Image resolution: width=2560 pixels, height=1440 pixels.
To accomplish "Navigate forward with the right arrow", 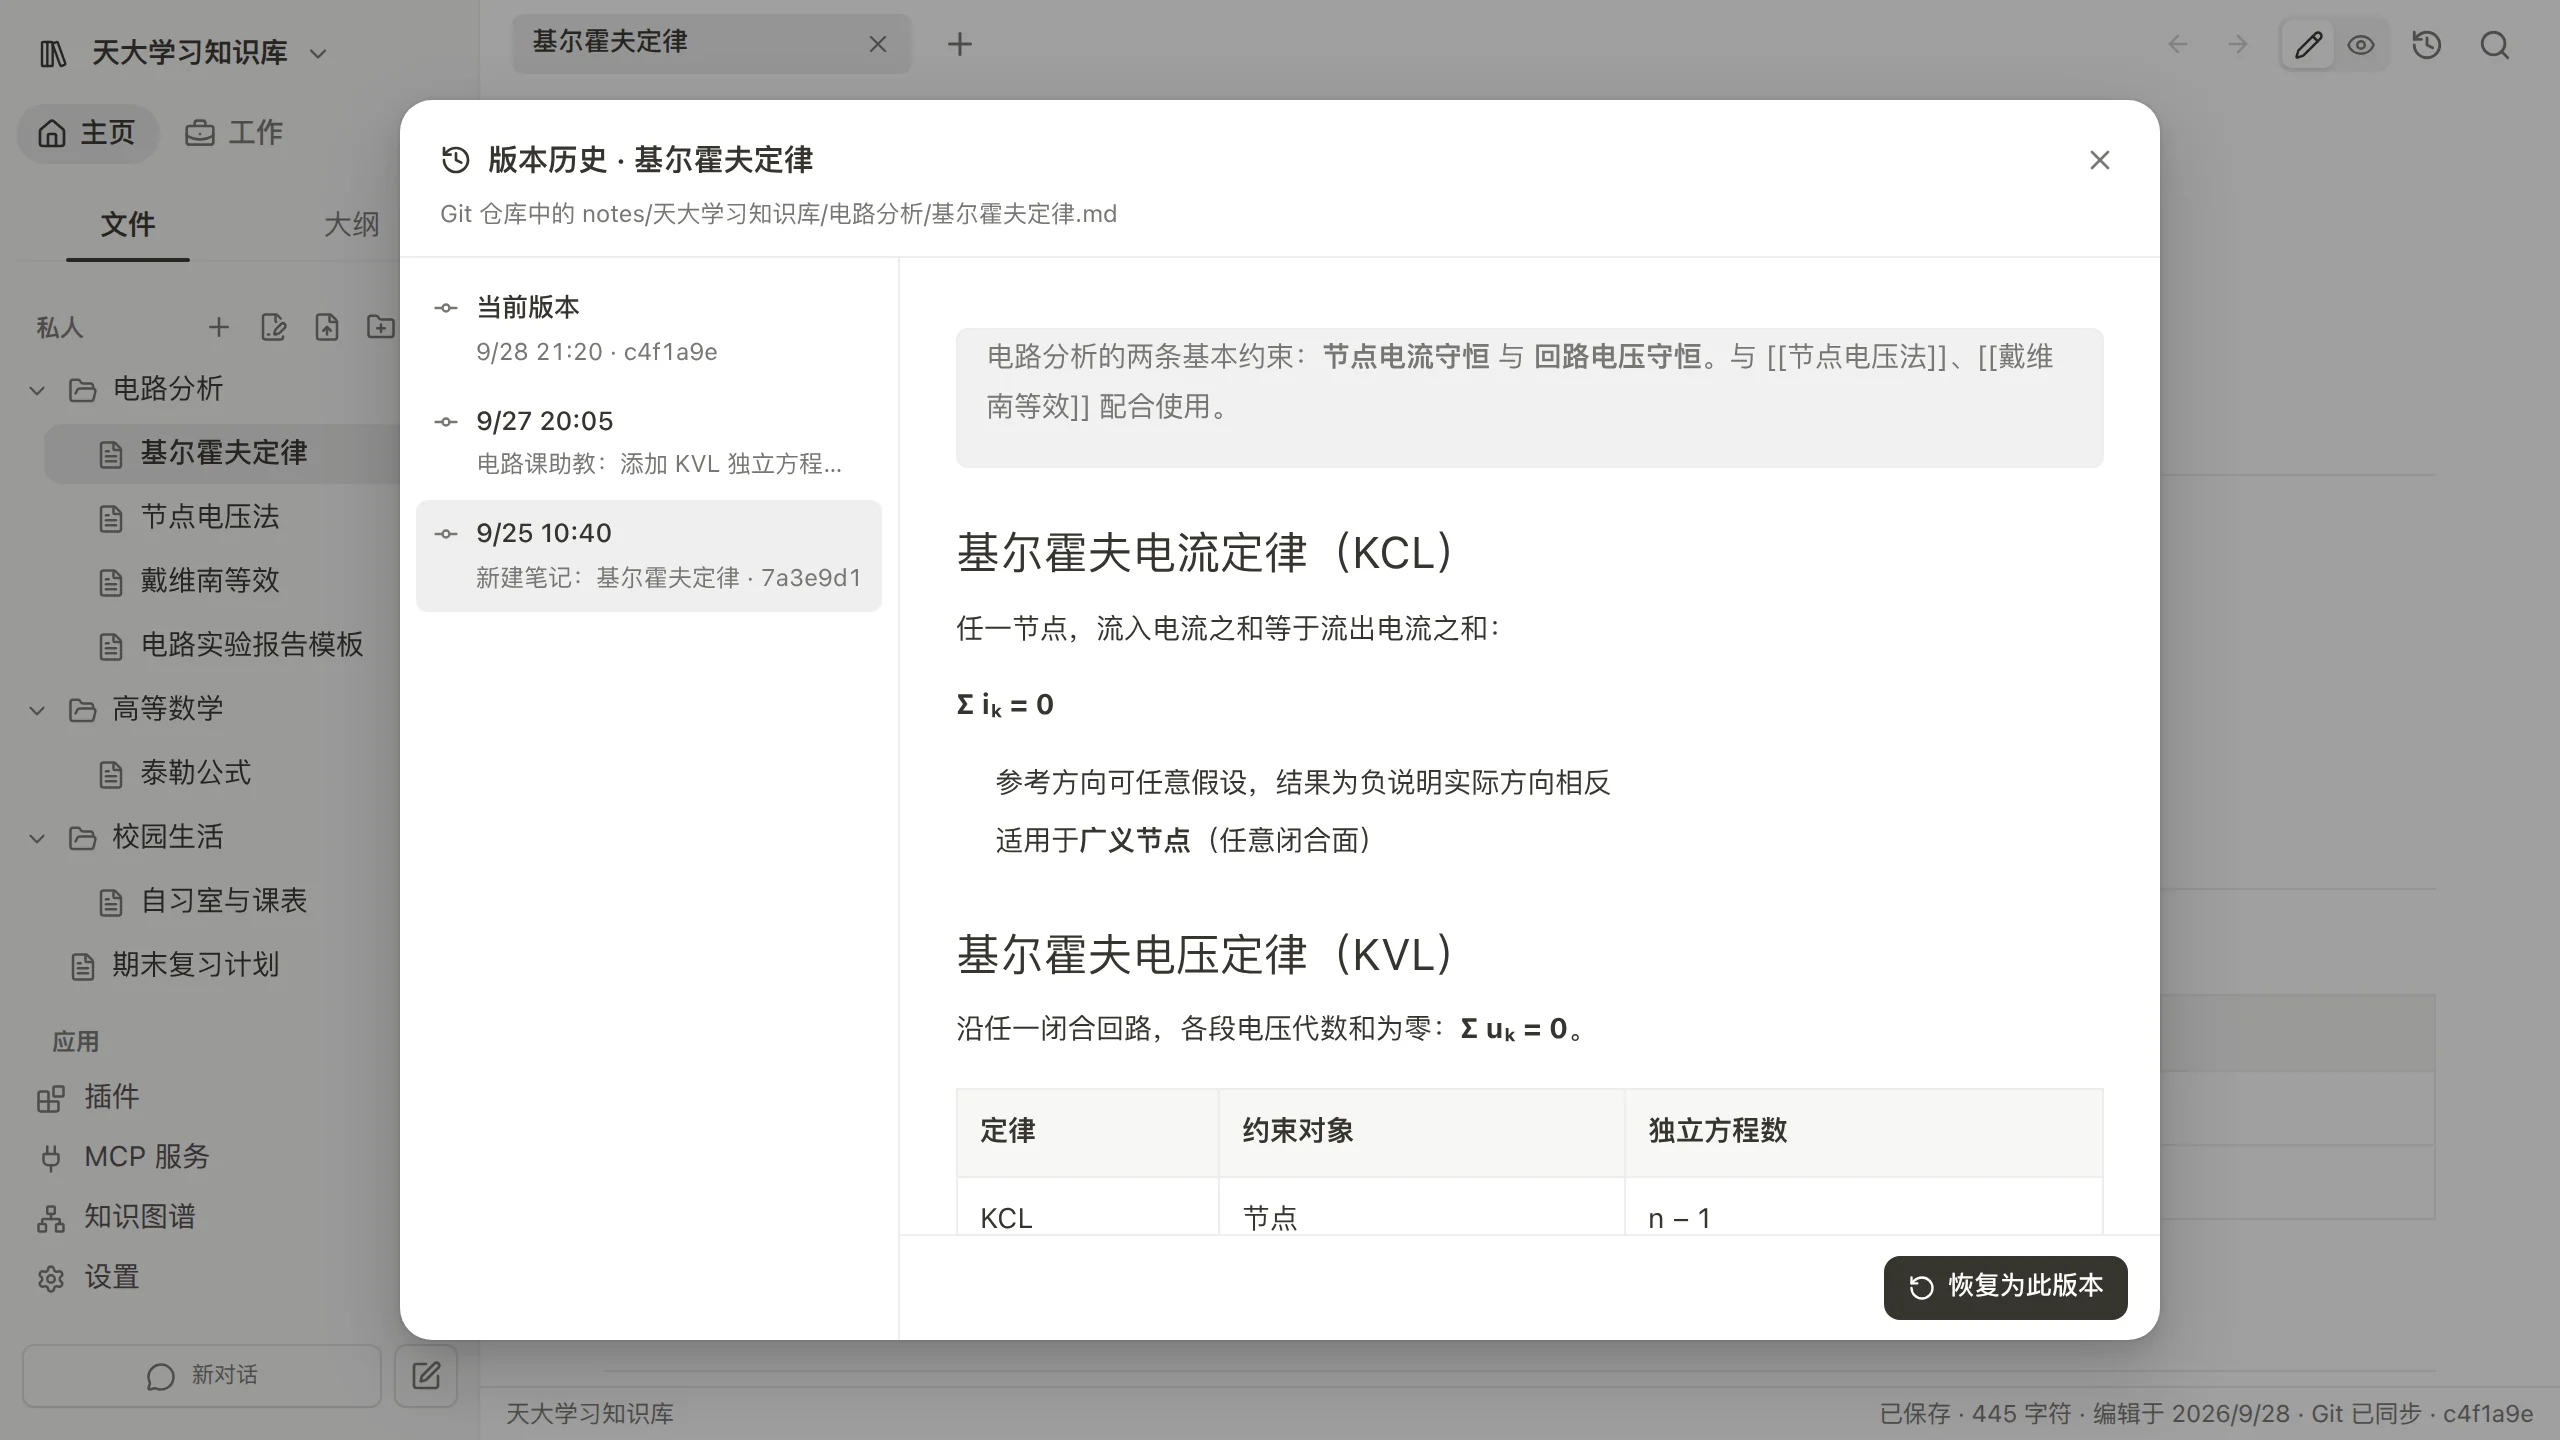I will pos(2238,45).
